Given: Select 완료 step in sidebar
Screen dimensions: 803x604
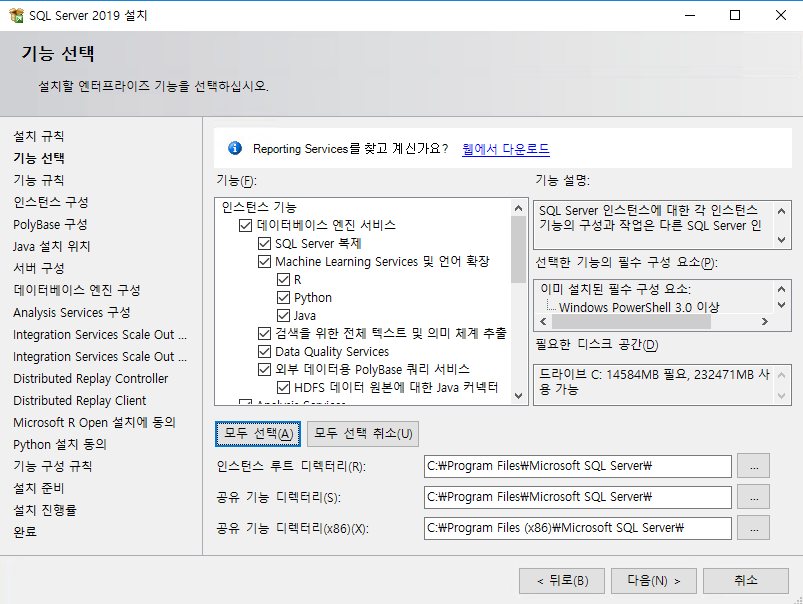Looking at the screenshot, I should (x=25, y=532).
